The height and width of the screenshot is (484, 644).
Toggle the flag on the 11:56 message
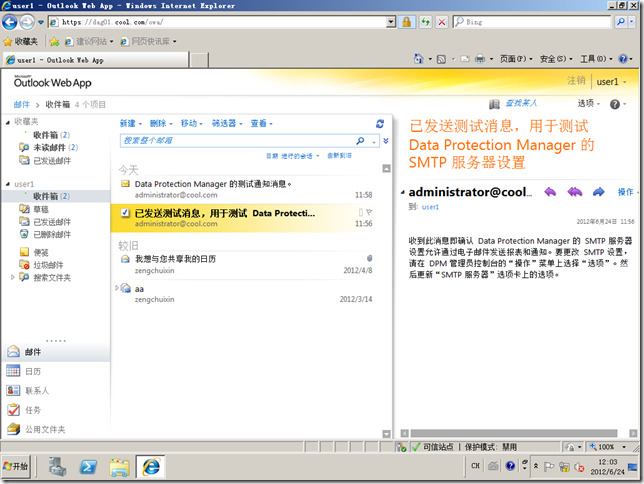click(x=369, y=212)
